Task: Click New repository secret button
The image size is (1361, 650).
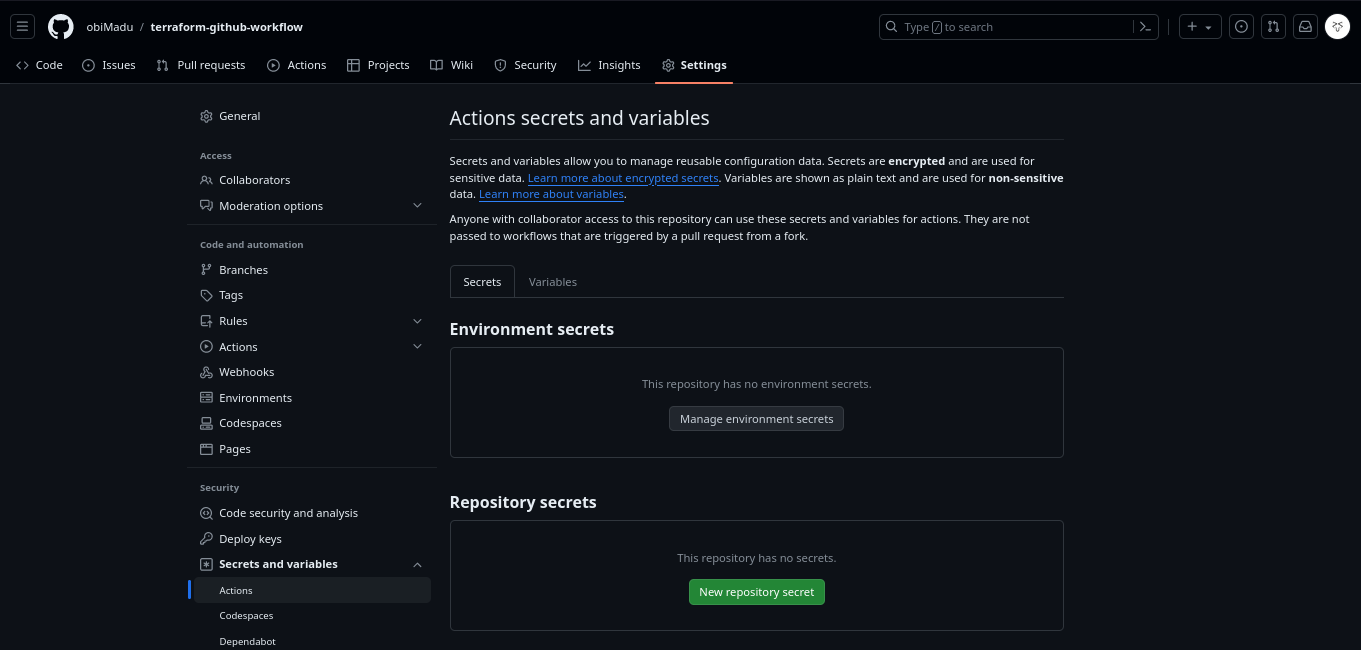Action: [756, 592]
